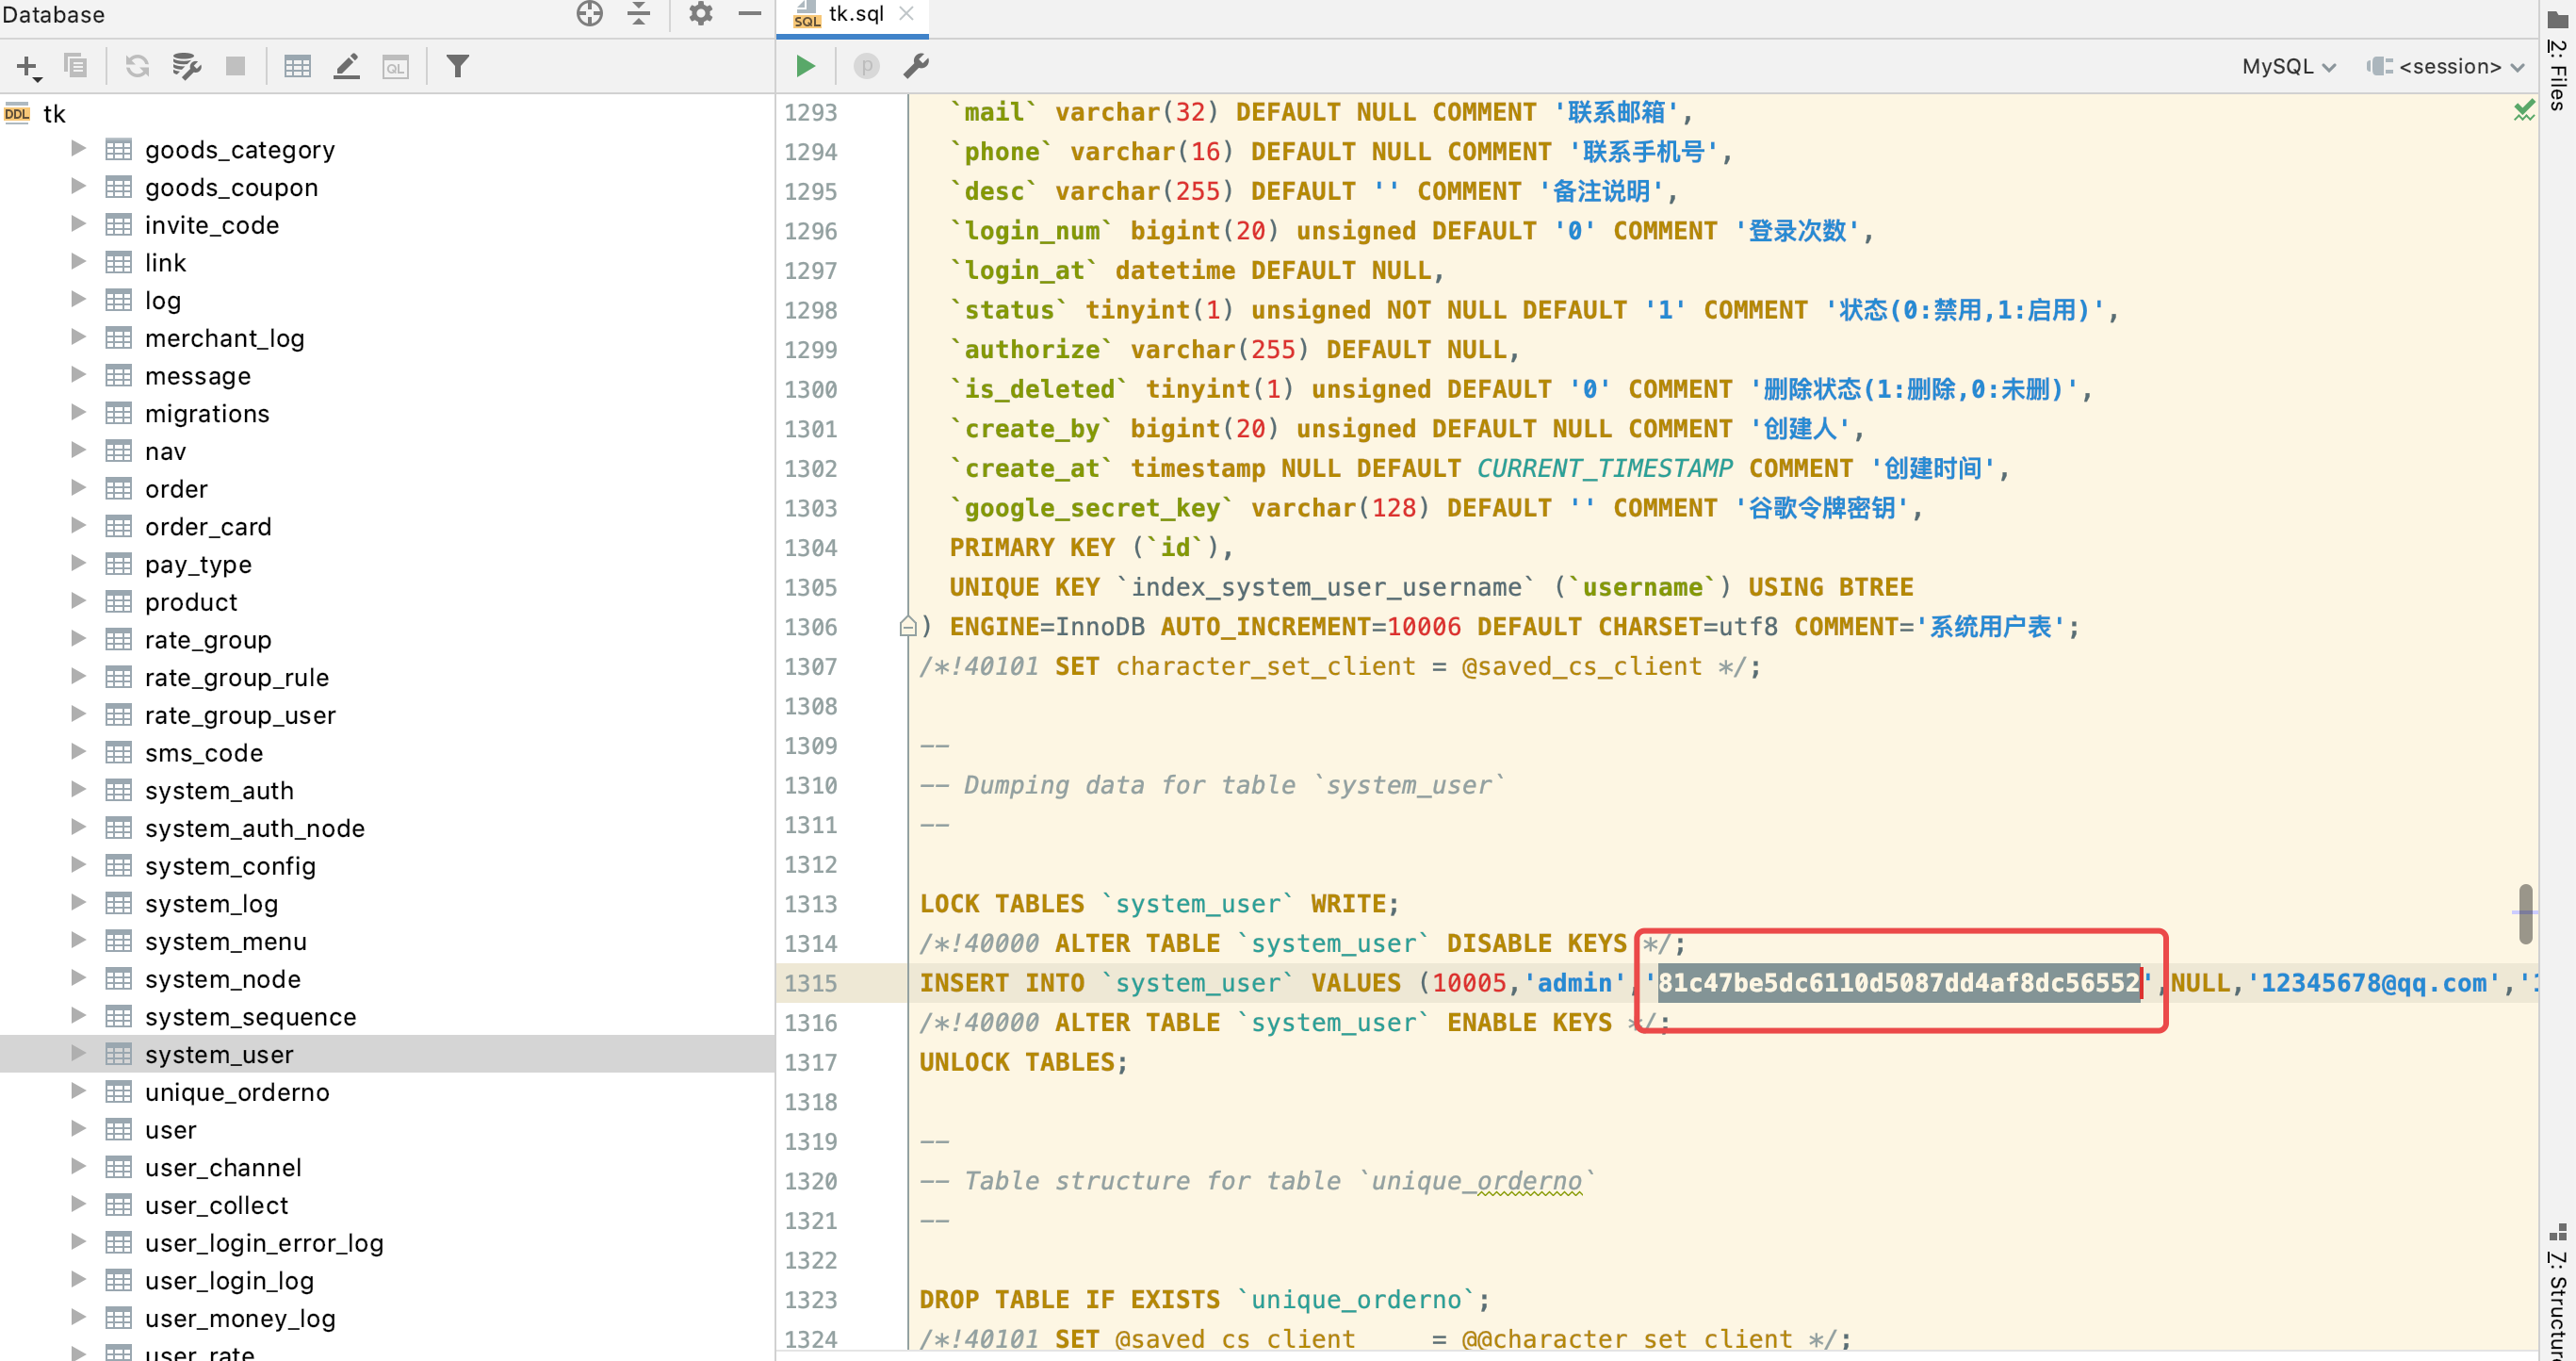Viewport: 2576px width, 1361px height.
Task: Click the Synchronize schemas toolbar icon
Action: pos(186,66)
